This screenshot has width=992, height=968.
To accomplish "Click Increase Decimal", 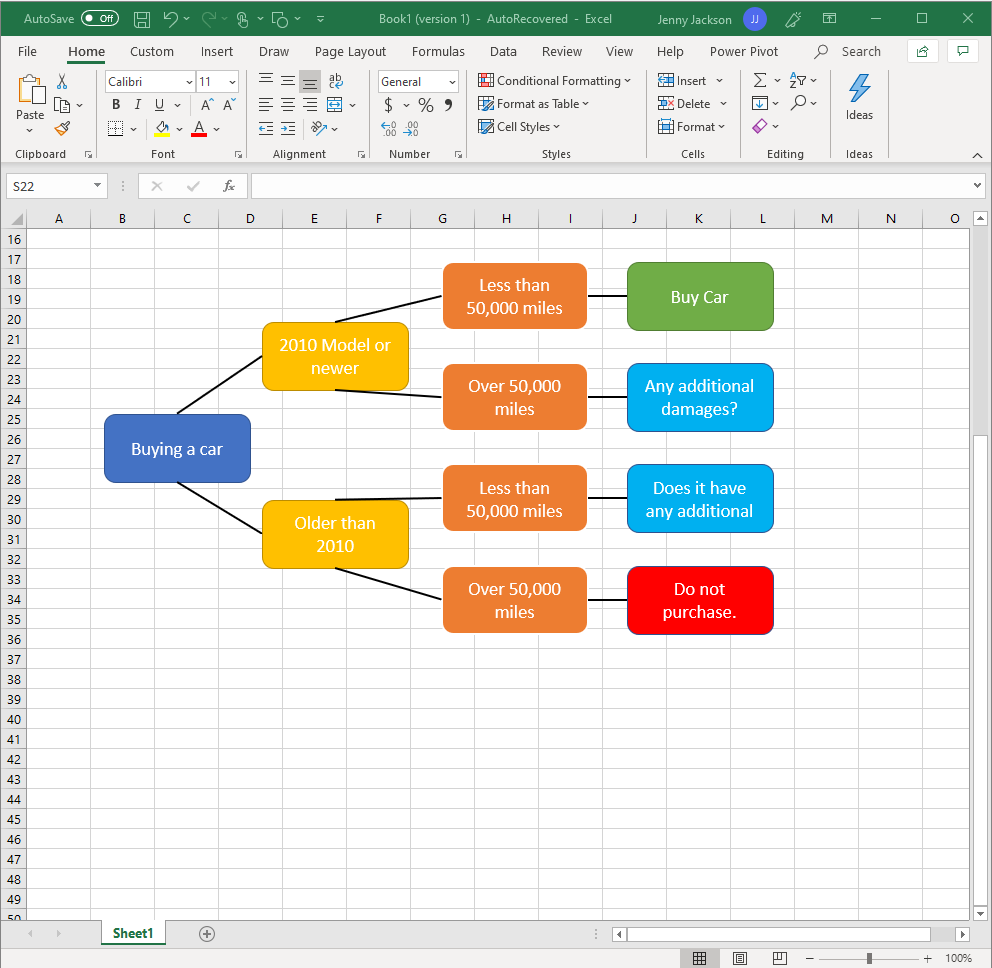I will [x=388, y=128].
